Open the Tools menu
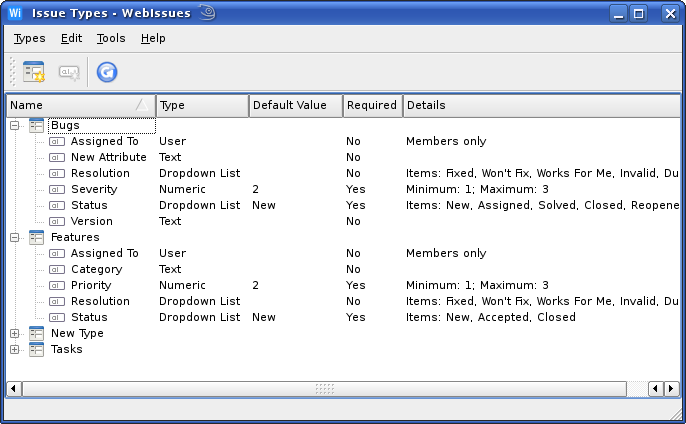This screenshot has height=424, width=686. point(111,38)
